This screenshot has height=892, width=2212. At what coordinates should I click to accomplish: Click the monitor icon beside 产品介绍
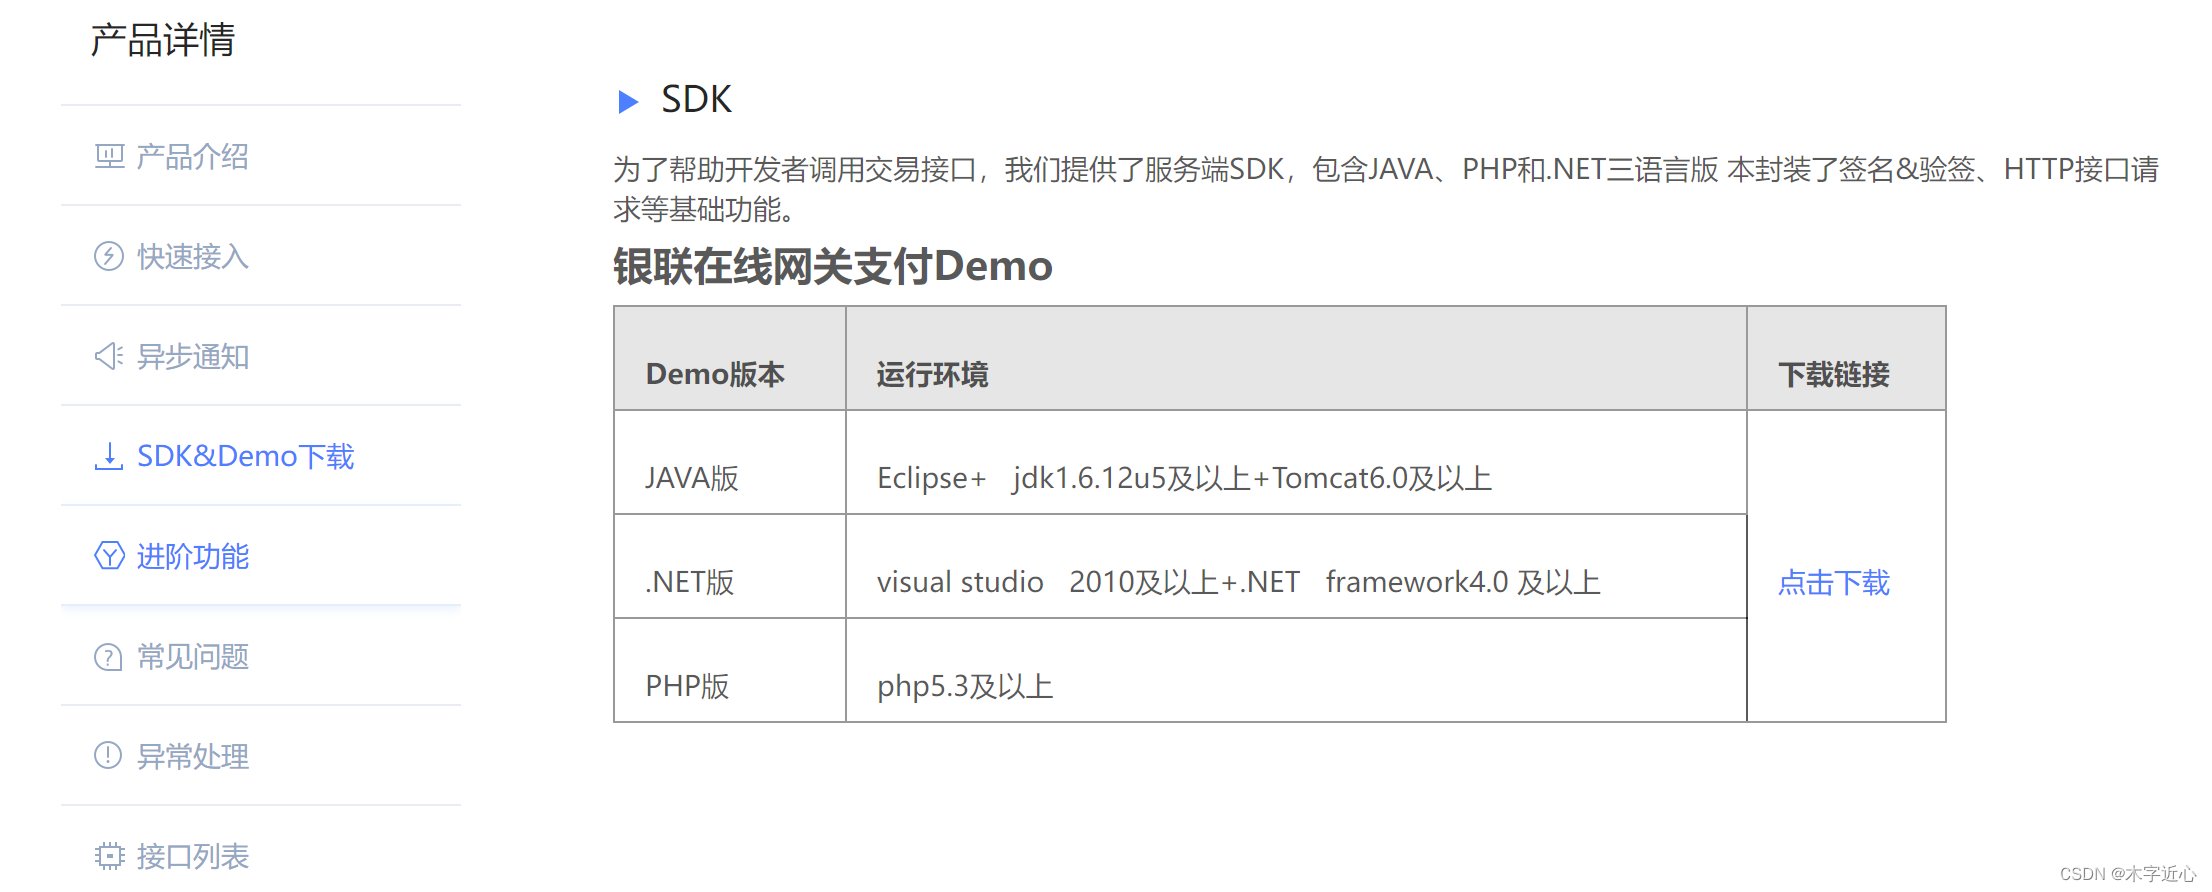tap(110, 156)
